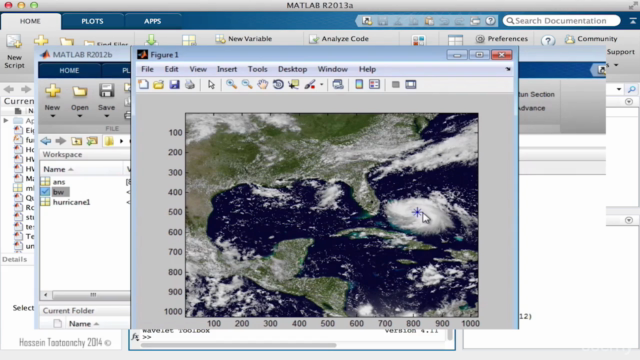
Task: Click the Layout icon in R2013a toolstrip
Action: coord(455,40)
